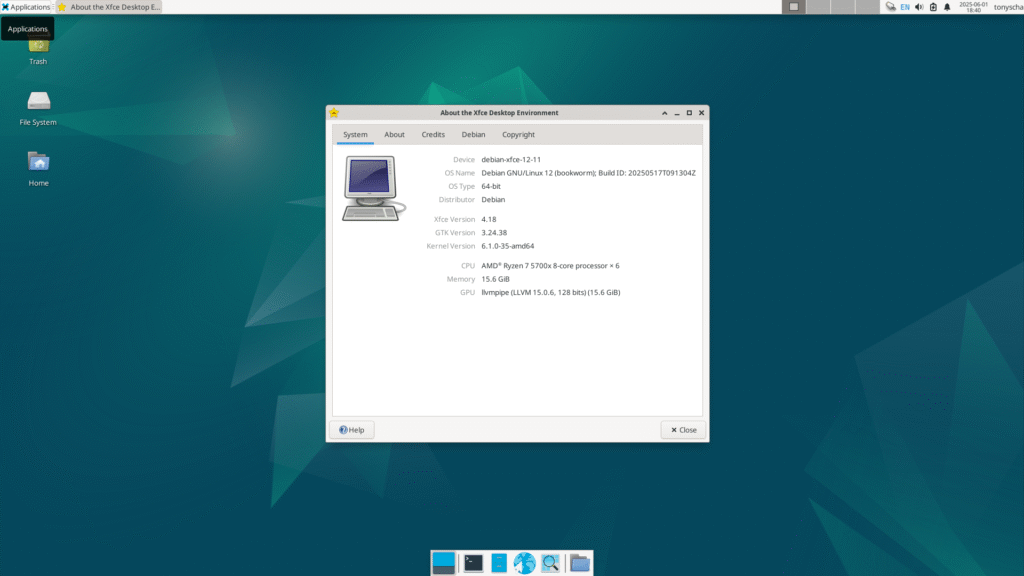Click the date and time clock
The height and width of the screenshot is (576, 1024).
(973, 7)
